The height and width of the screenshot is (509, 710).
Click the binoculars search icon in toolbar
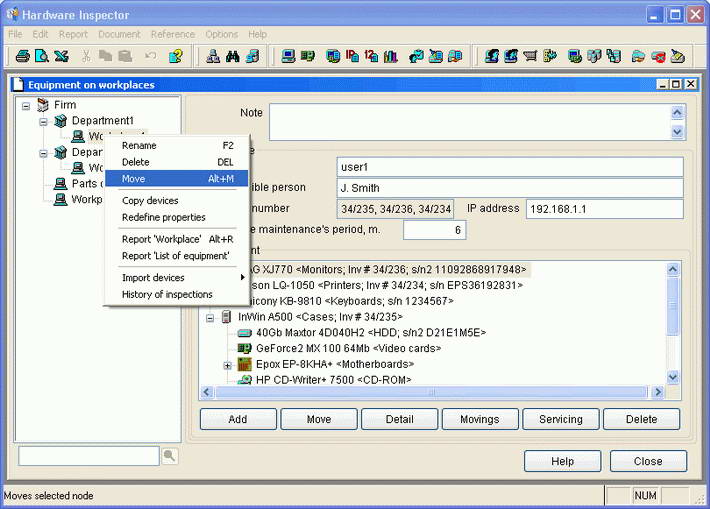(x=232, y=56)
